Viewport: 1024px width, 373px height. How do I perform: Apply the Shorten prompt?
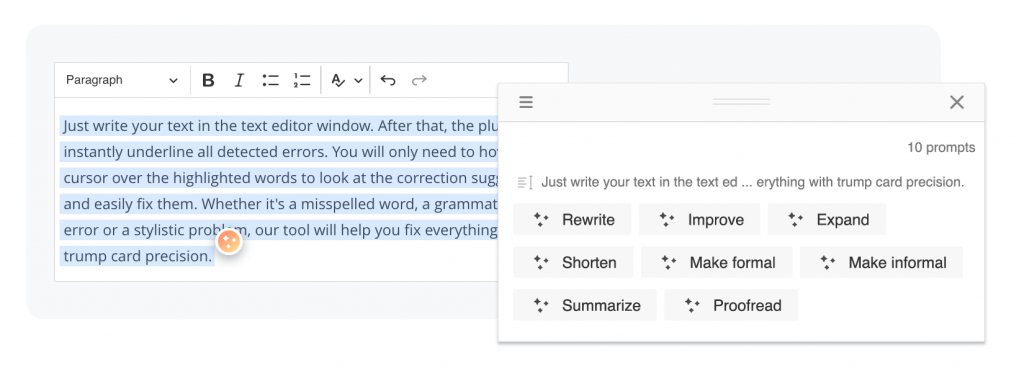pos(573,263)
